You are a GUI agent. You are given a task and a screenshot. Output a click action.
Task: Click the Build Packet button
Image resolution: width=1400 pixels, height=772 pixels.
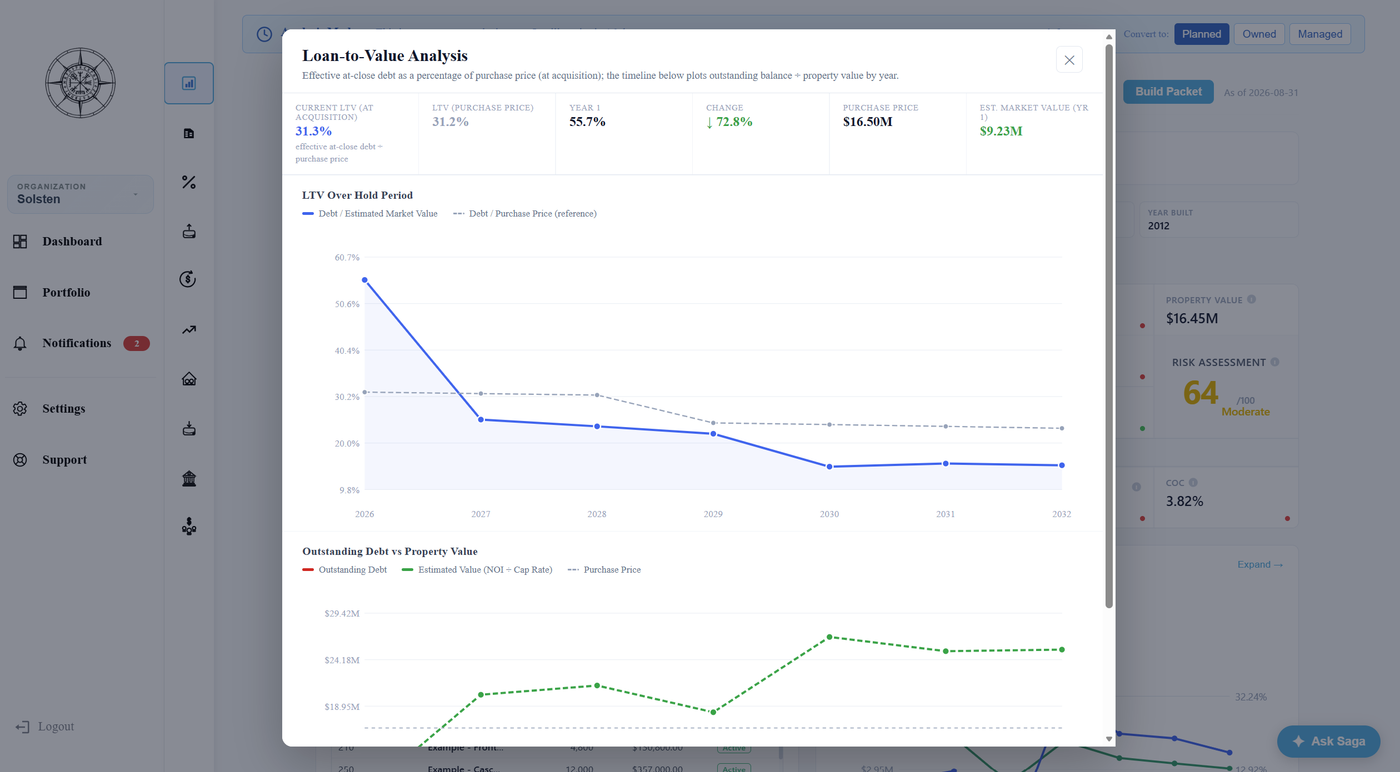pos(1168,92)
